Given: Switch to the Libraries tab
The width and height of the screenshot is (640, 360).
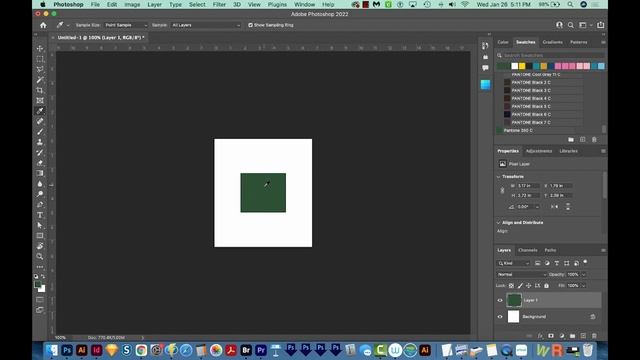Looking at the screenshot, I should pyautogui.click(x=569, y=151).
